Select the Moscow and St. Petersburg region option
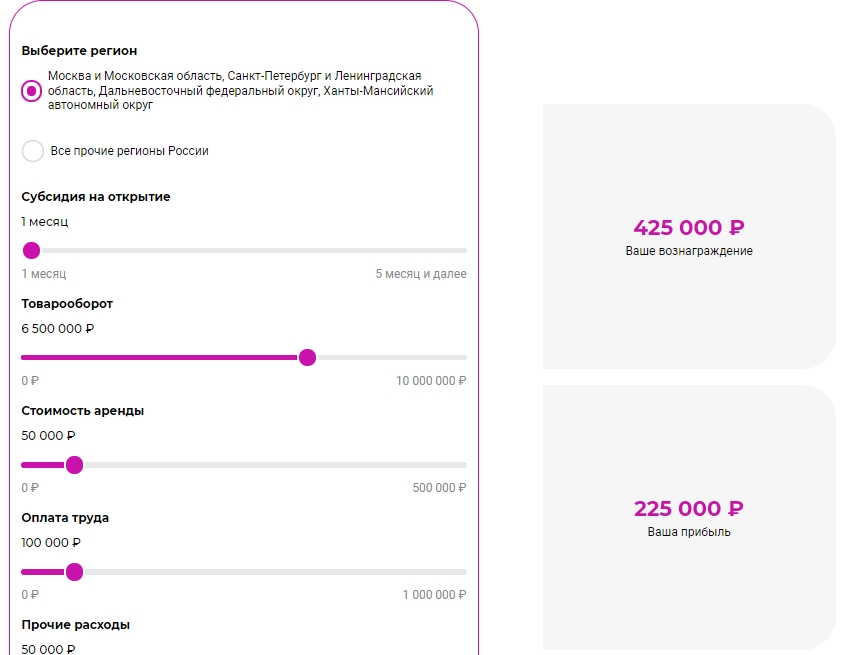Image resolution: width=850 pixels, height=655 pixels. click(x=31, y=91)
